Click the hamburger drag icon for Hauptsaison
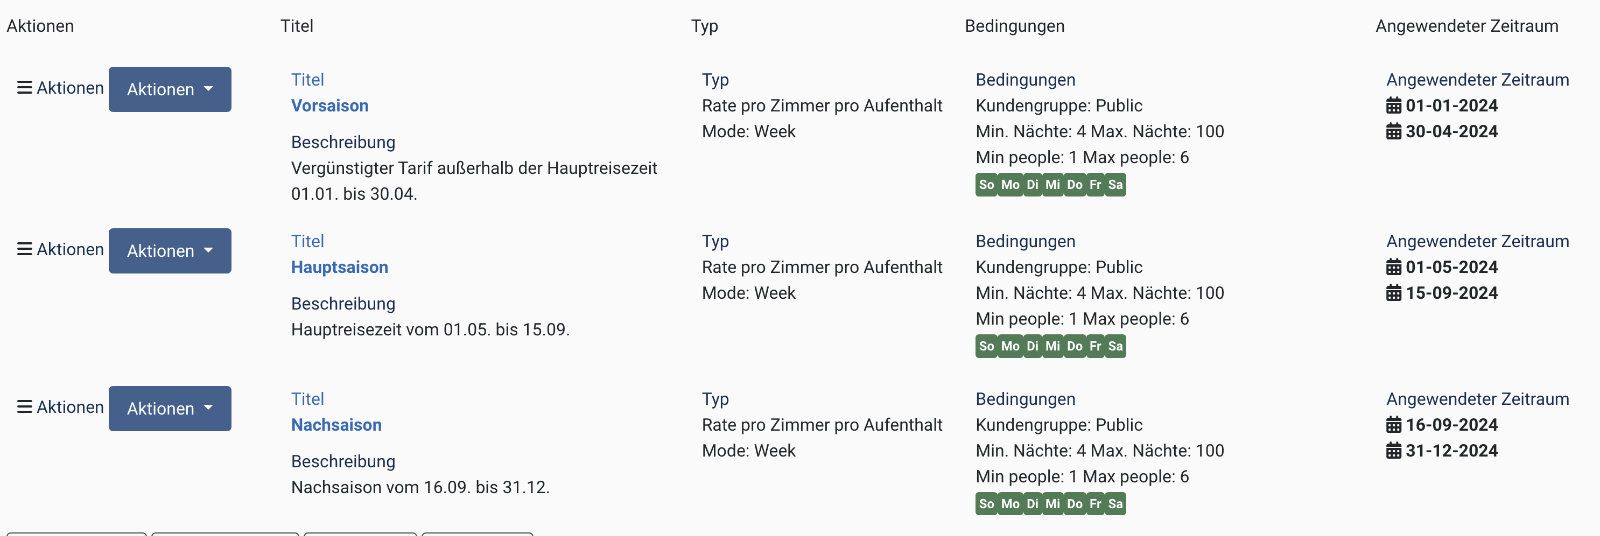 pos(25,249)
